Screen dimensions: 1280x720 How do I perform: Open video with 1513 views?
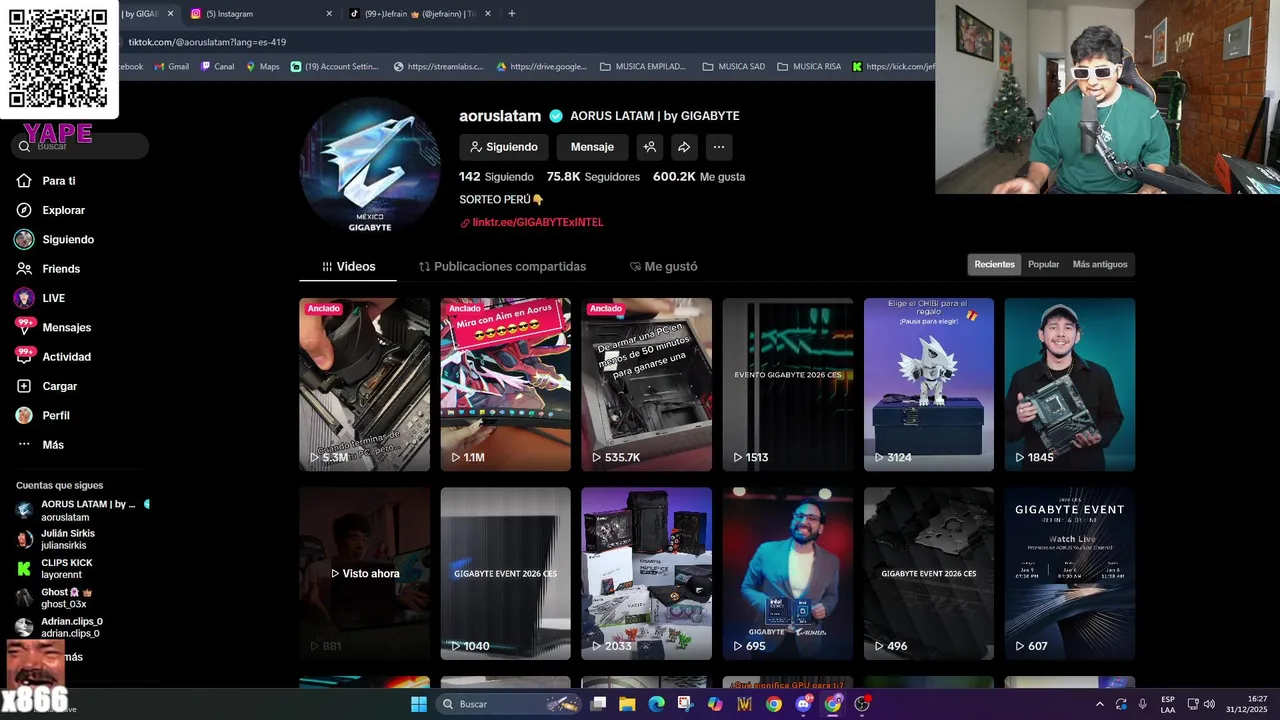(788, 384)
